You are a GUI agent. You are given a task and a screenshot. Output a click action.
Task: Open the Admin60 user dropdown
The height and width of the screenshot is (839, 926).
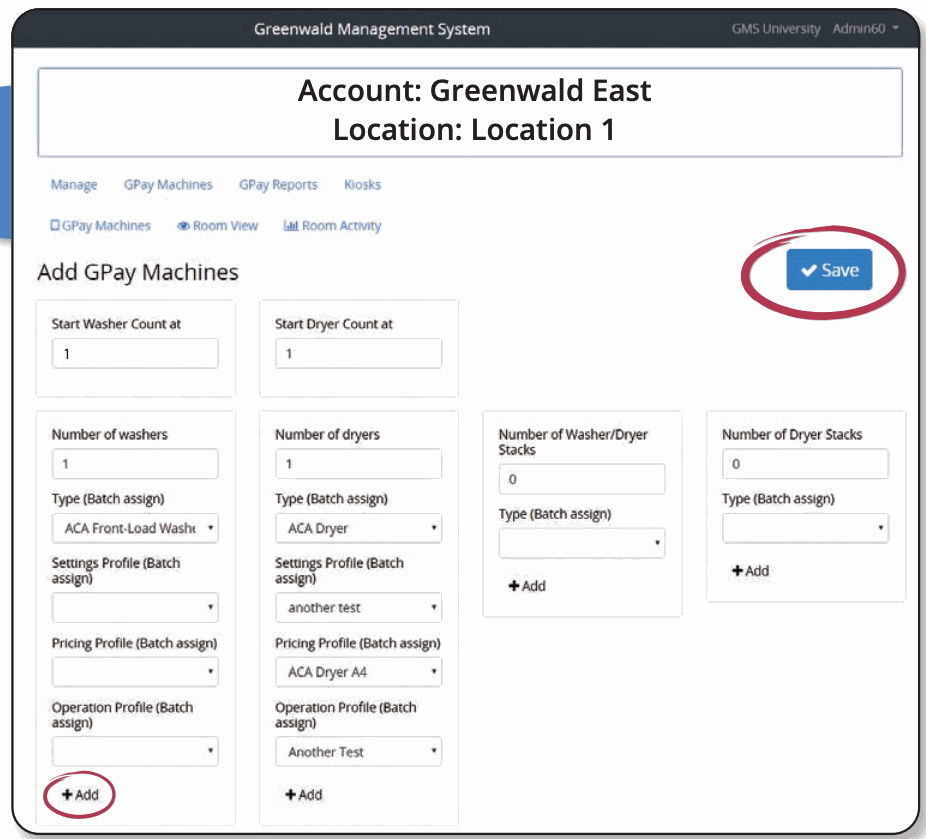[865, 28]
